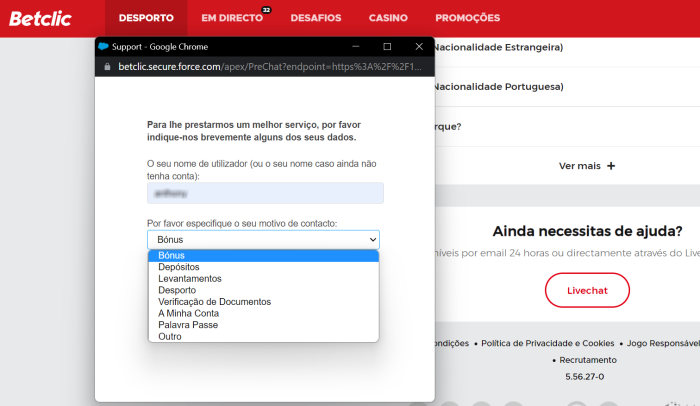Start a Livechat session
The height and width of the screenshot is (406, 700).
pyautogui.click(x=587, y=290)
